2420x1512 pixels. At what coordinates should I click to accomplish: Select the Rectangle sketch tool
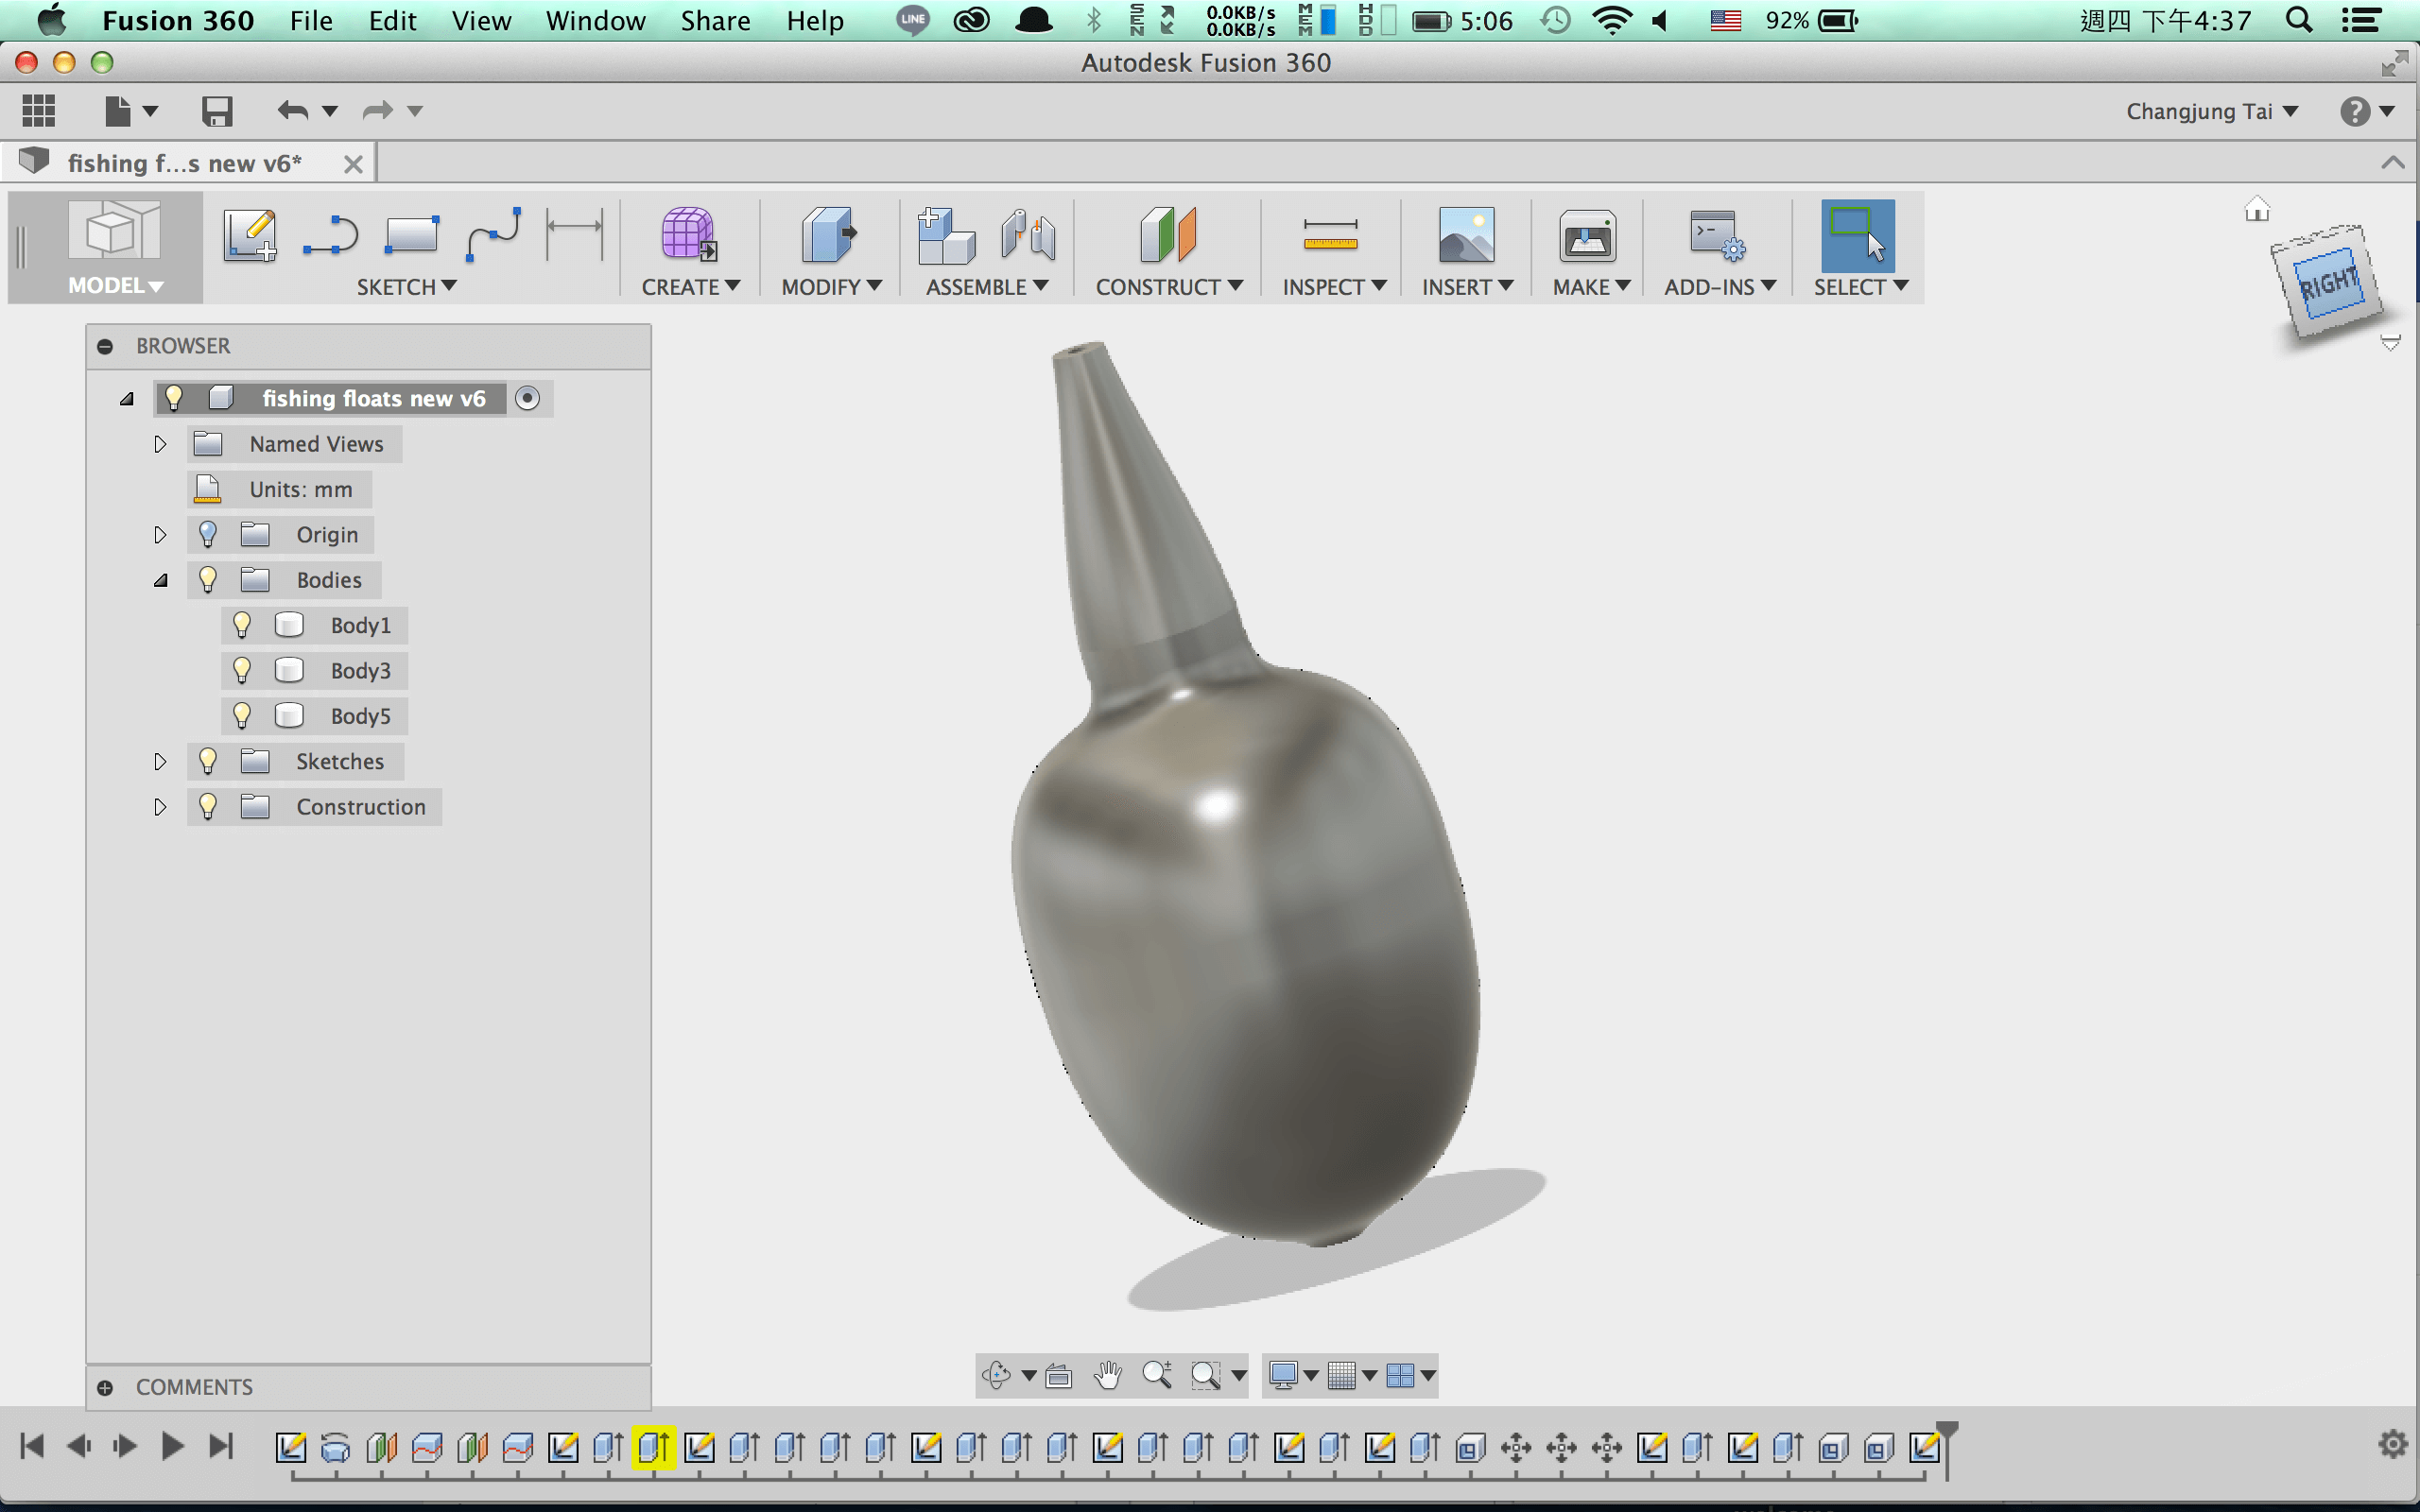point(411,236)
